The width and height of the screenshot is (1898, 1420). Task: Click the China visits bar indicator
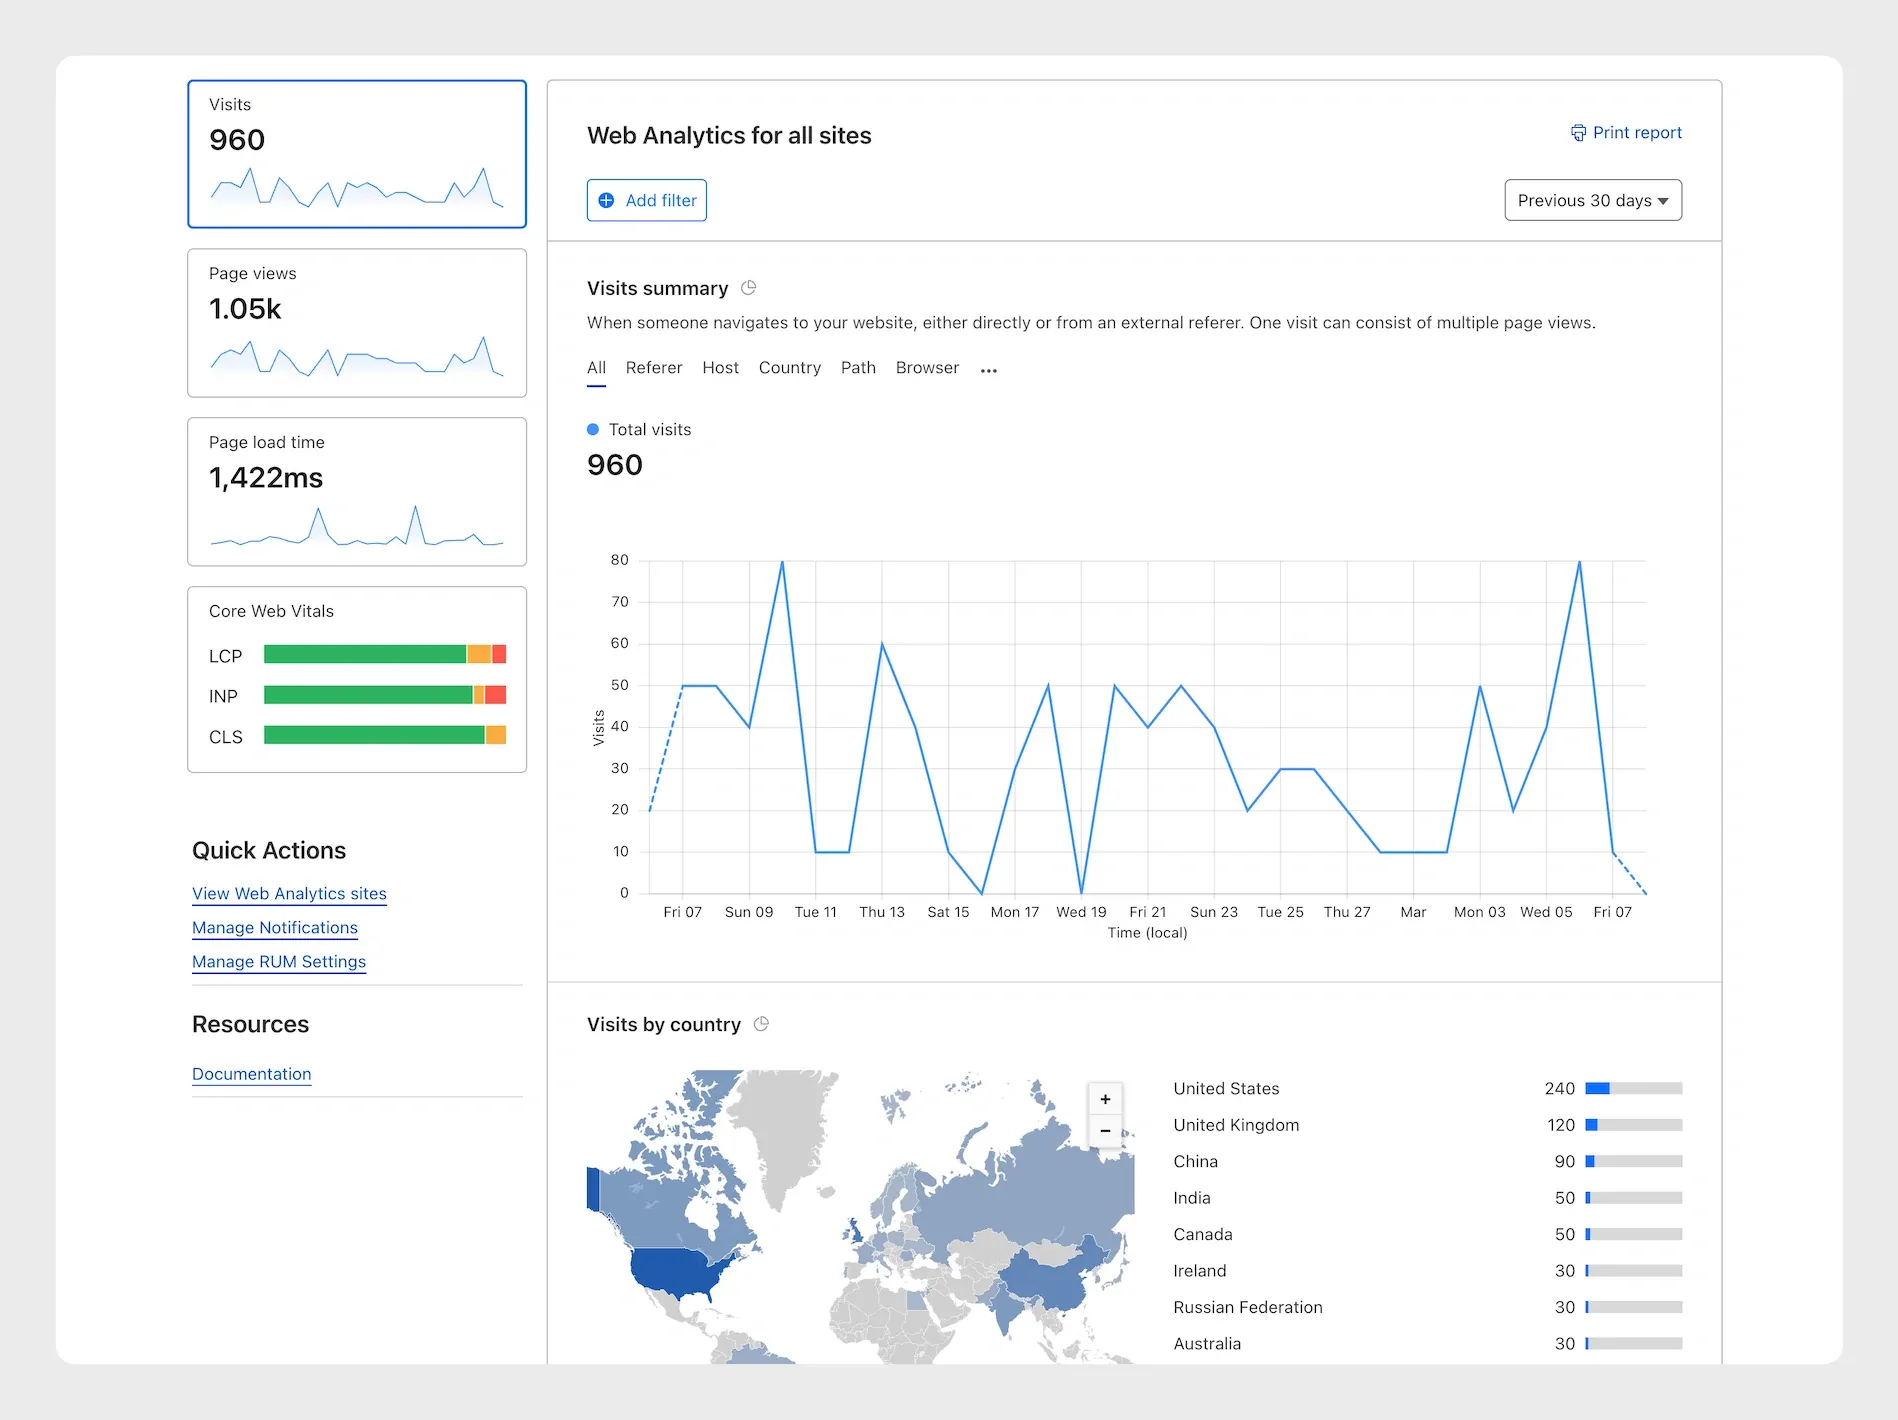[1634, 1161]
